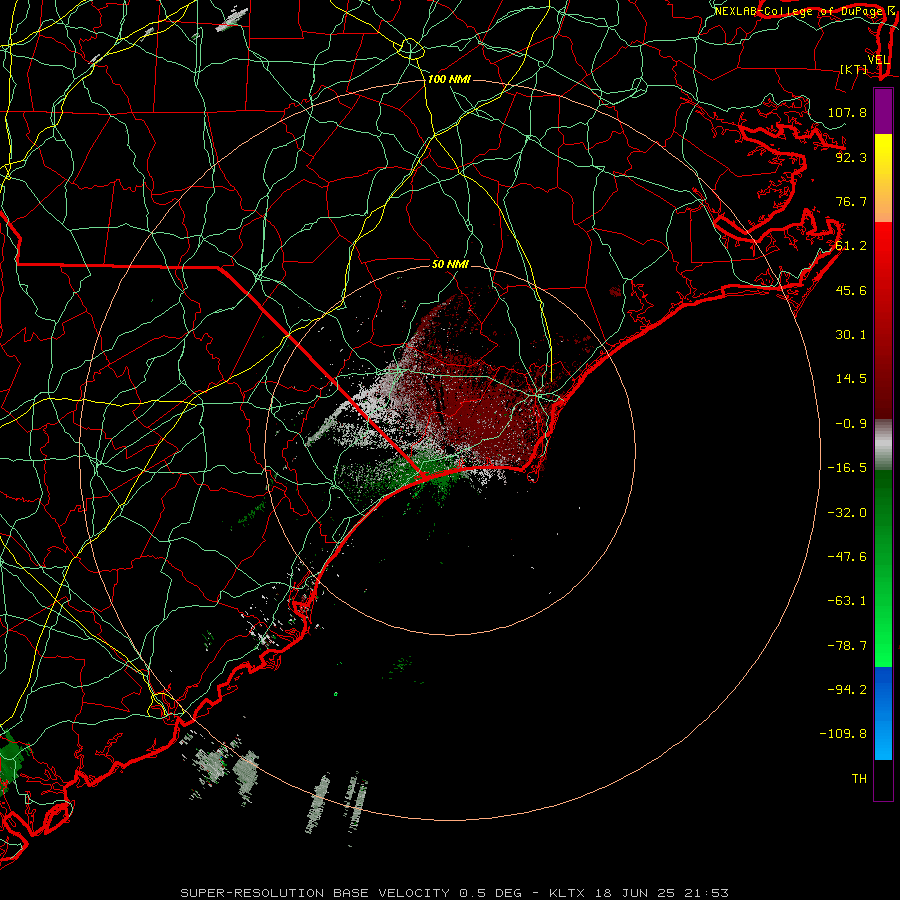Click the -63.1 legend value
This screenshot has height=900, width=900.
(x=847, y=601)
